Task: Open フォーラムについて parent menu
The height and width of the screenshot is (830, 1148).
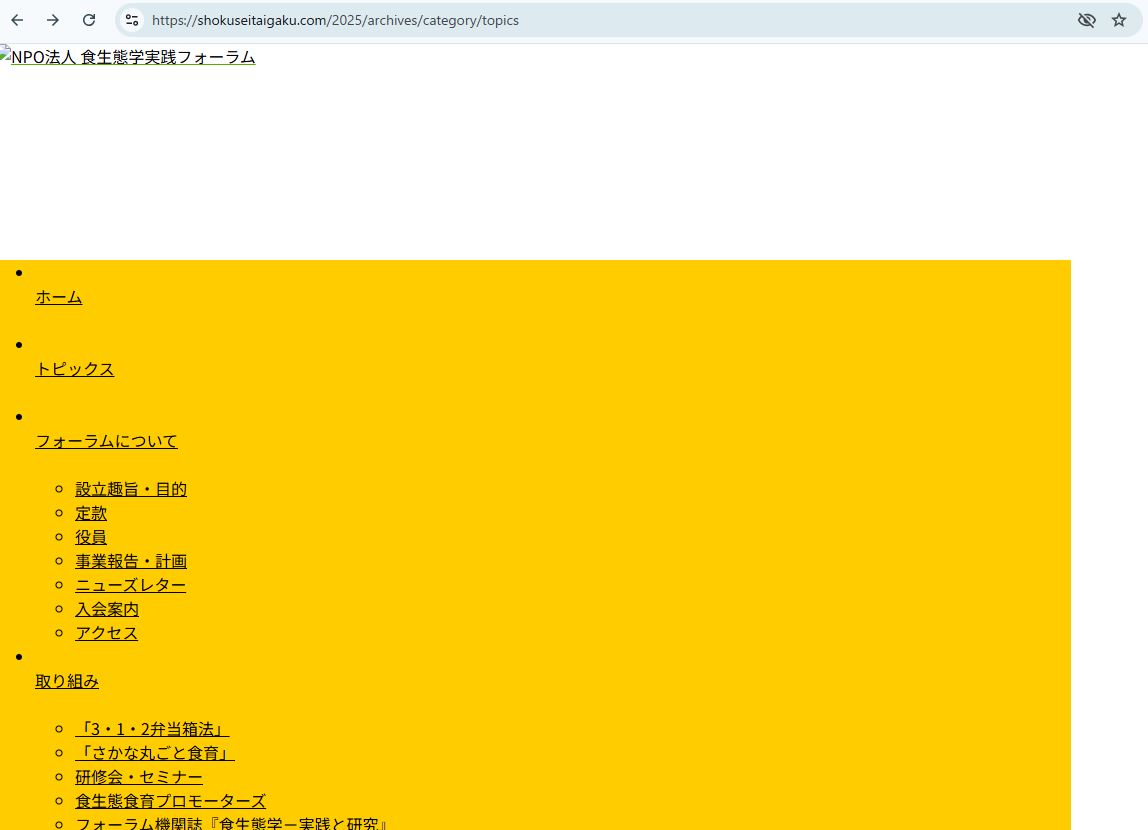Action: (106, 441)
